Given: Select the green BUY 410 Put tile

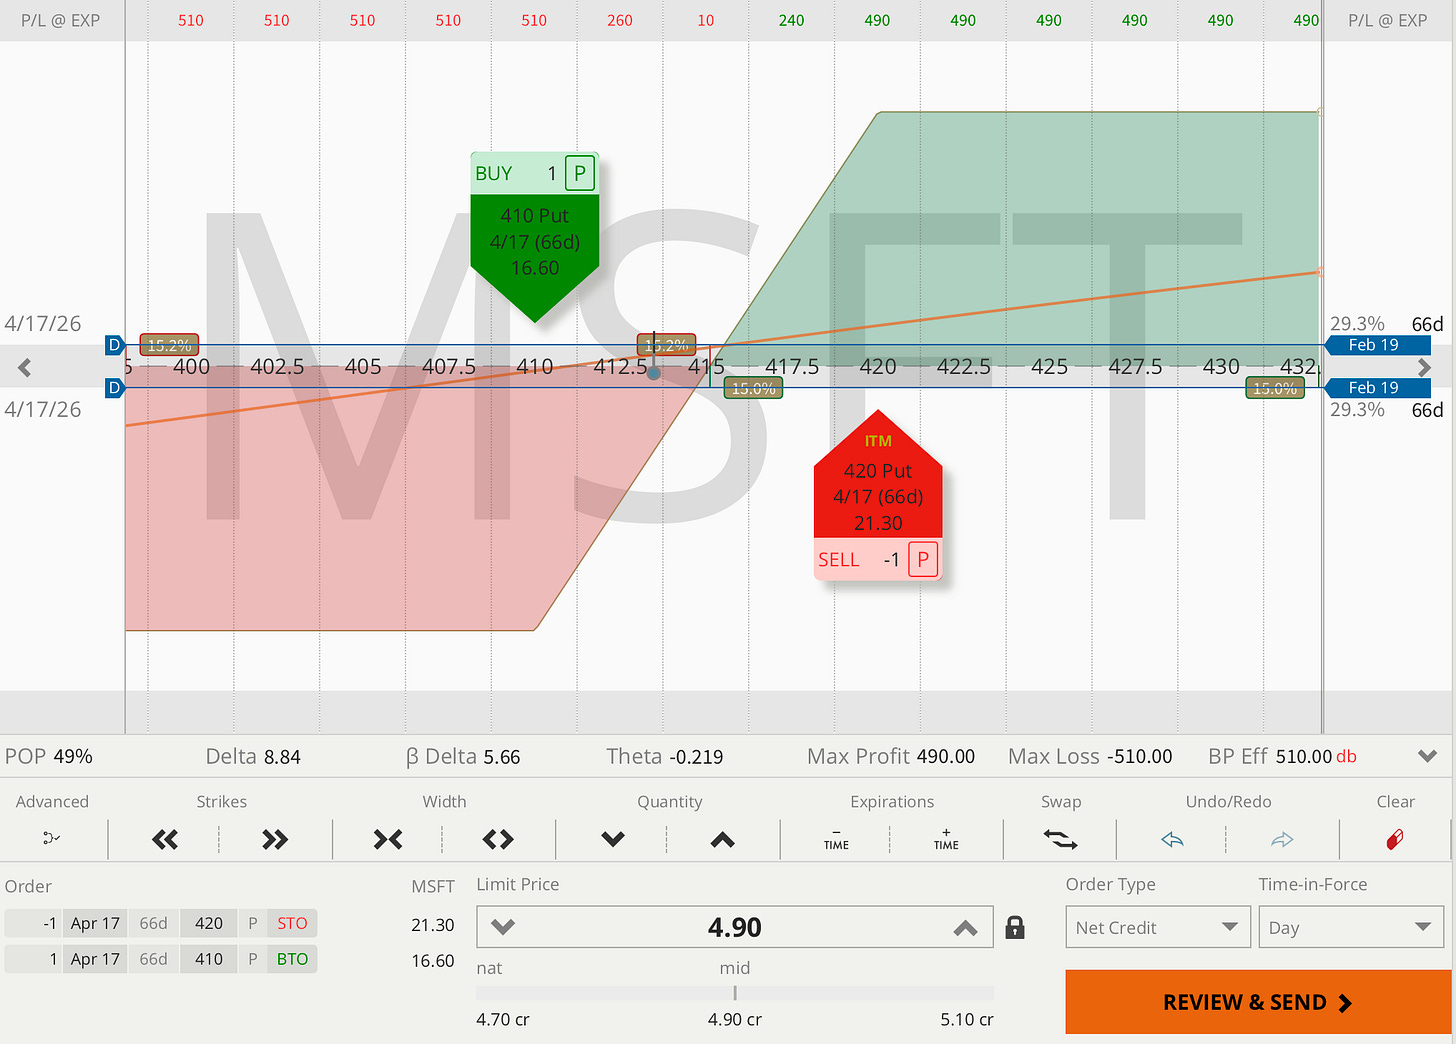Looking at the screenshot, I should 535,237.
